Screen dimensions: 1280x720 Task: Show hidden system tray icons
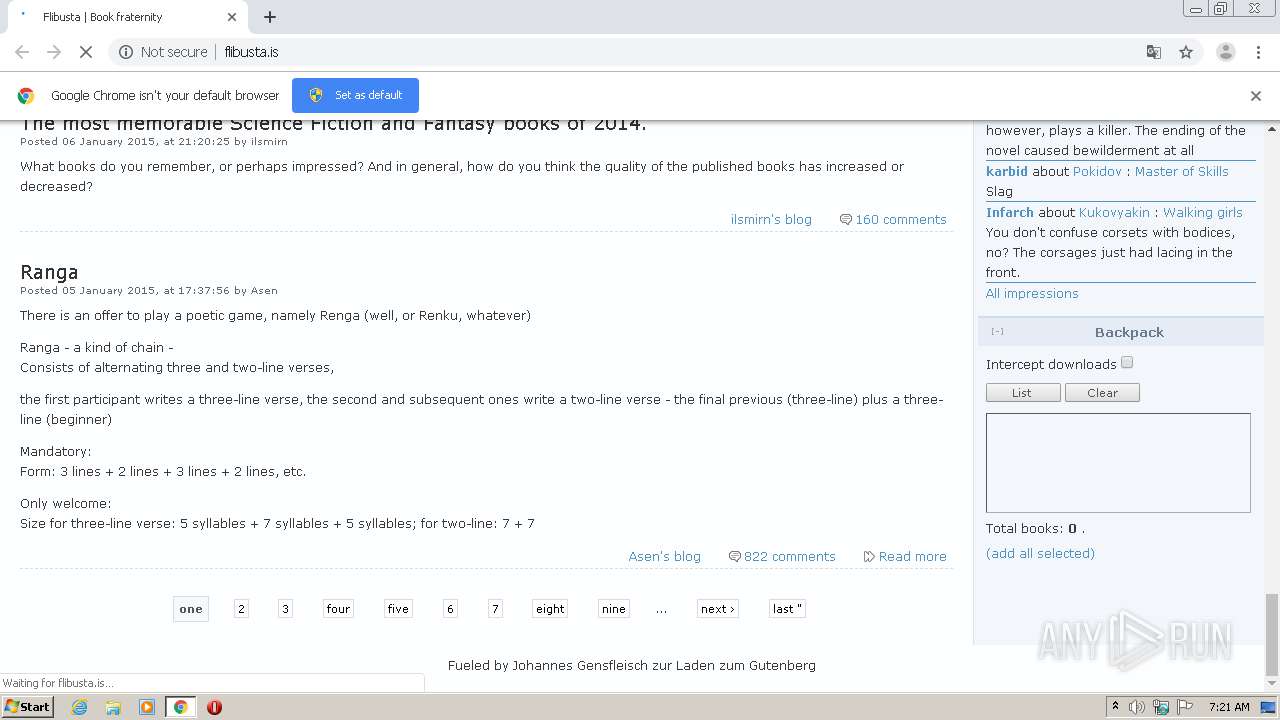[1115, 706]
